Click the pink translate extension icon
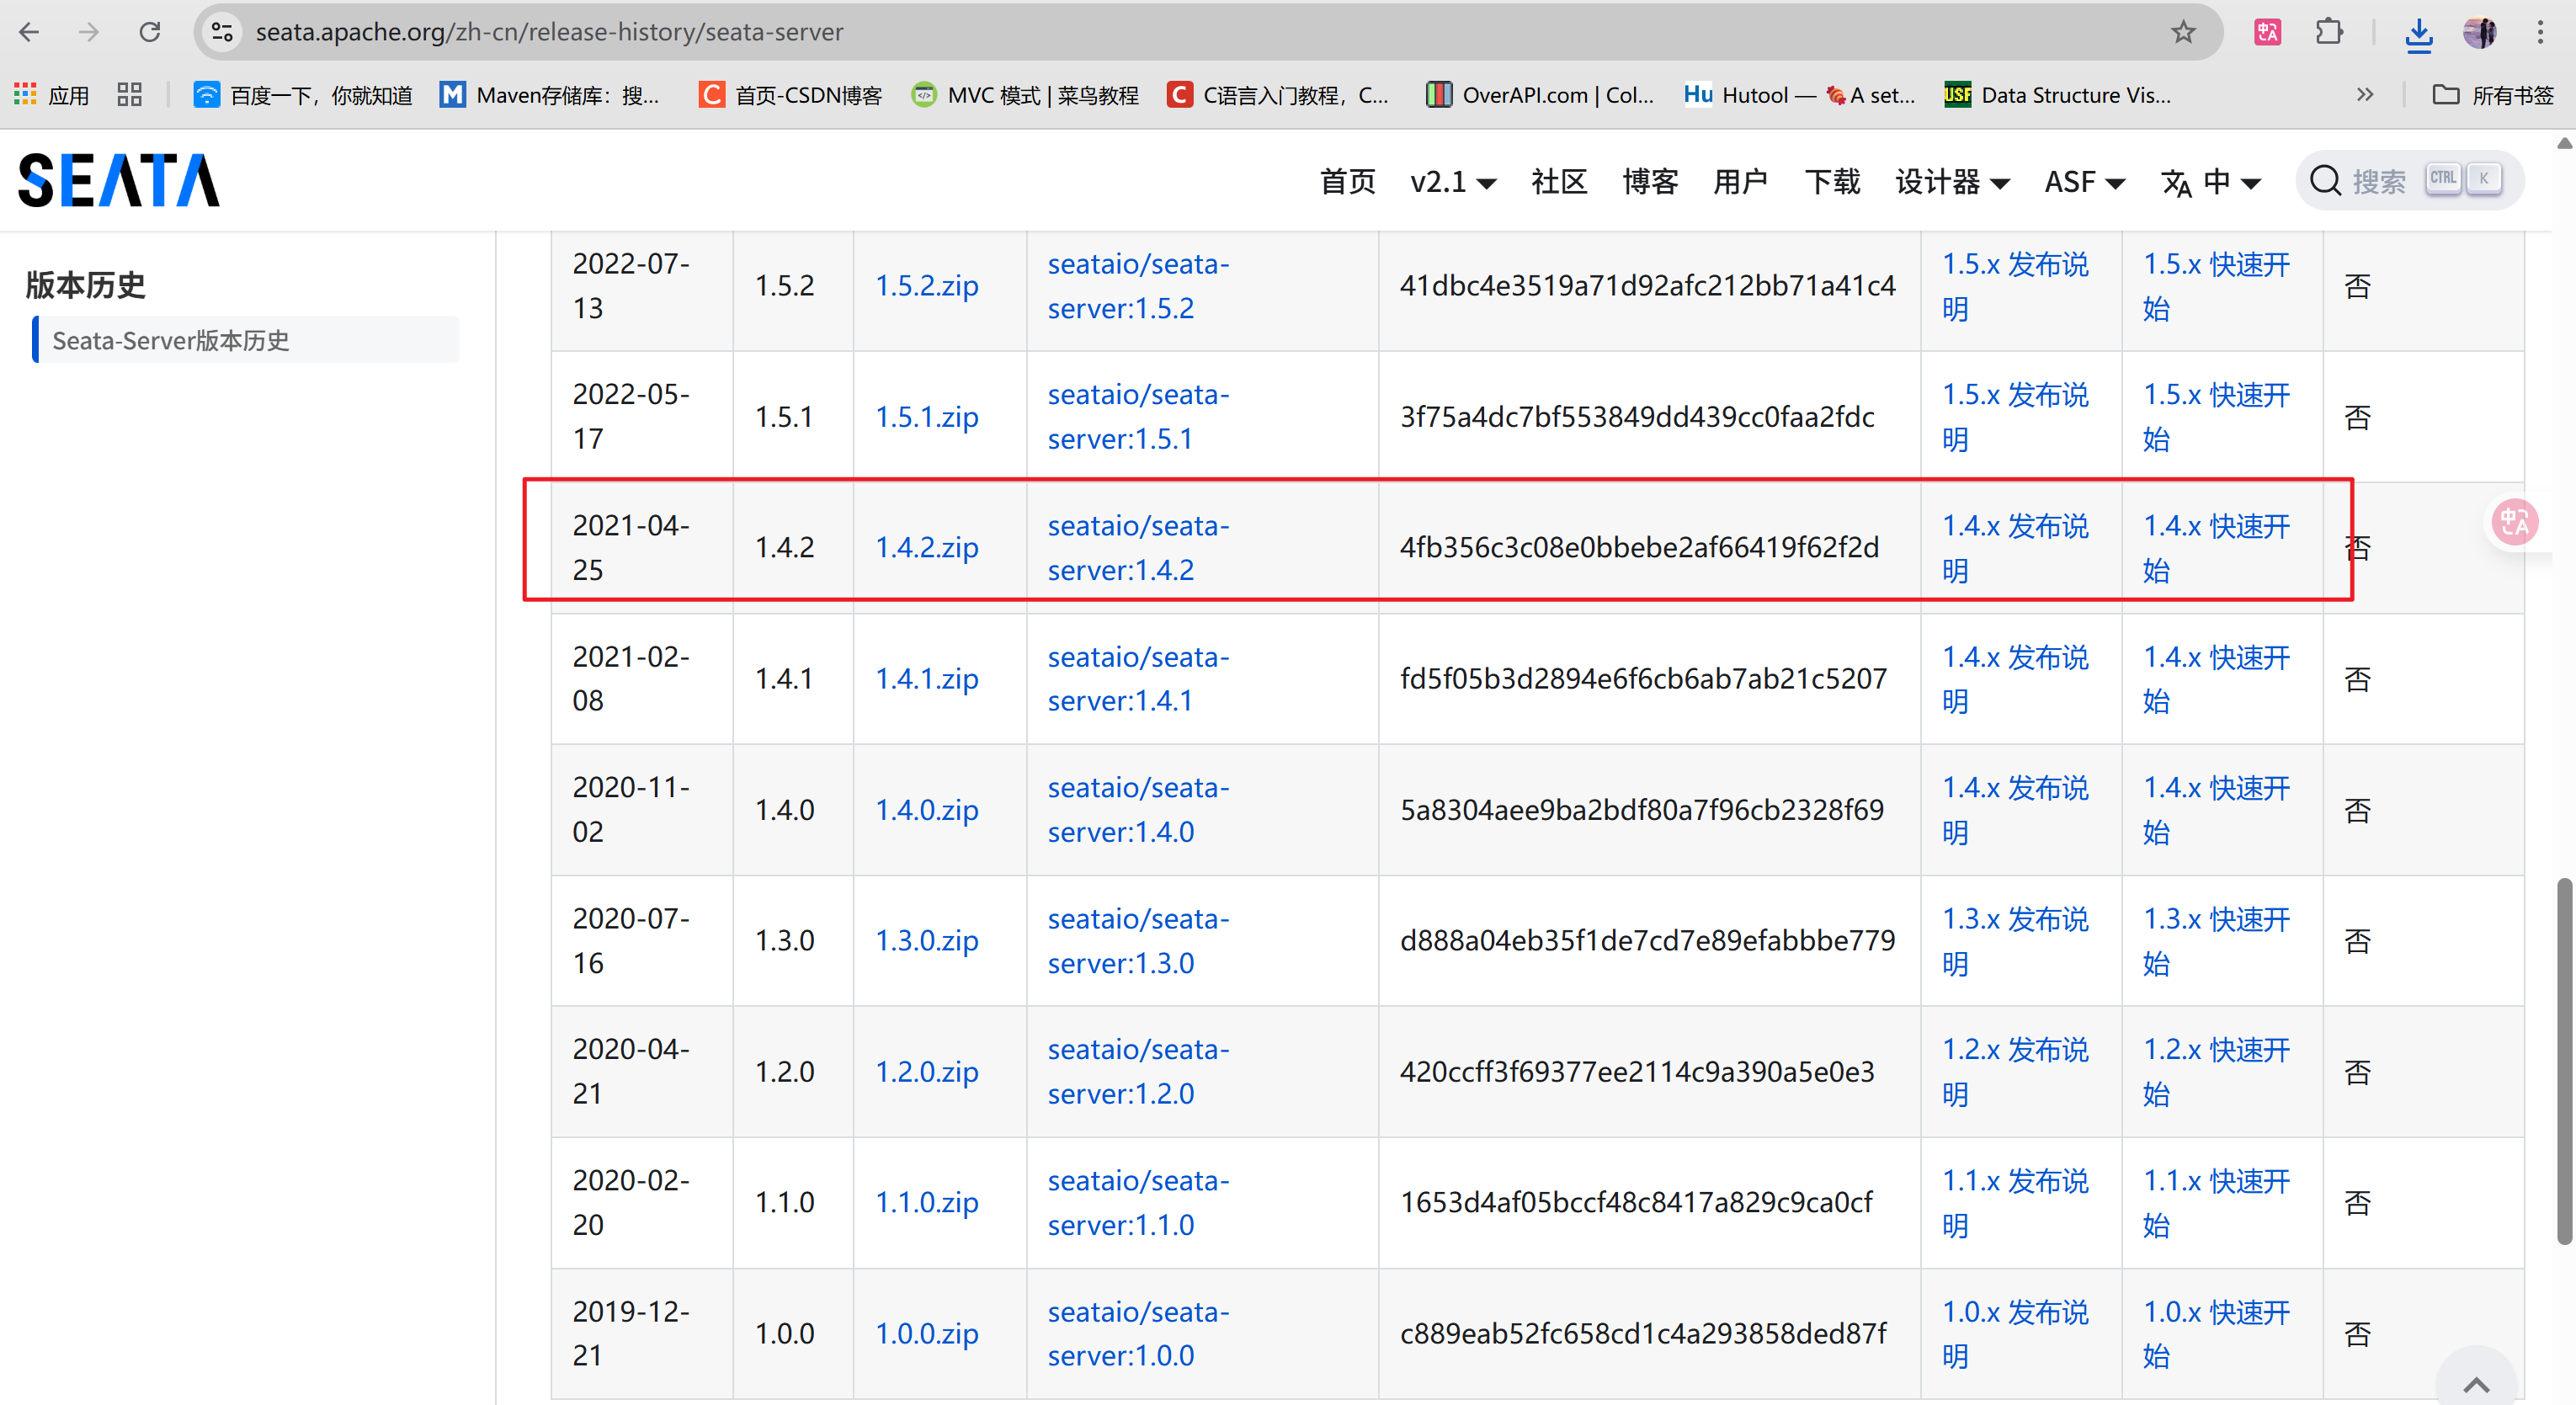This screenshot has width=2576, height=1405. 2267,32
